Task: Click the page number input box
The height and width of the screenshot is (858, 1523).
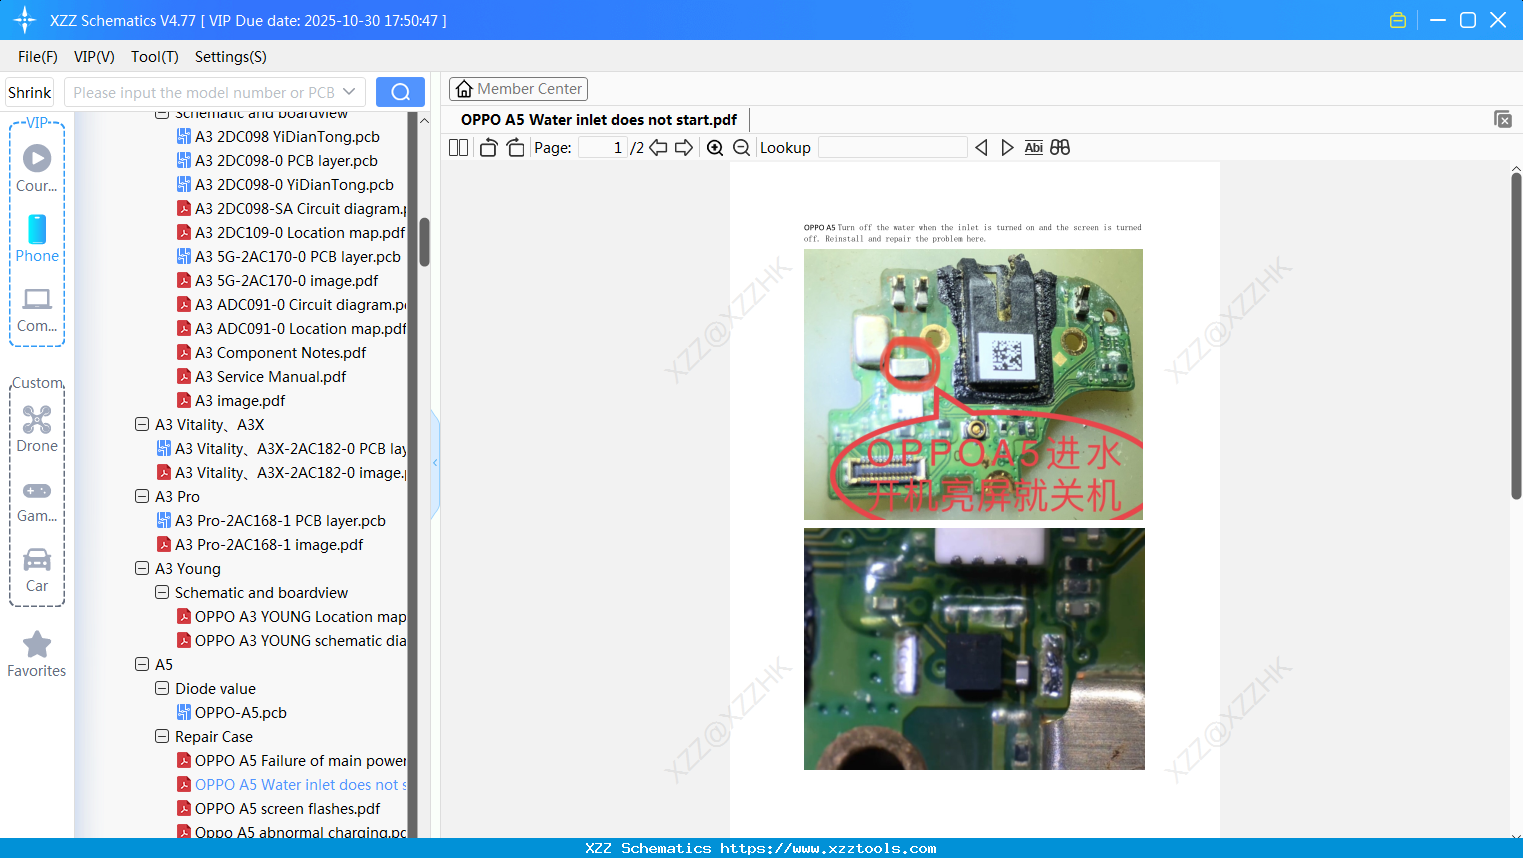Action: (603, 148)
